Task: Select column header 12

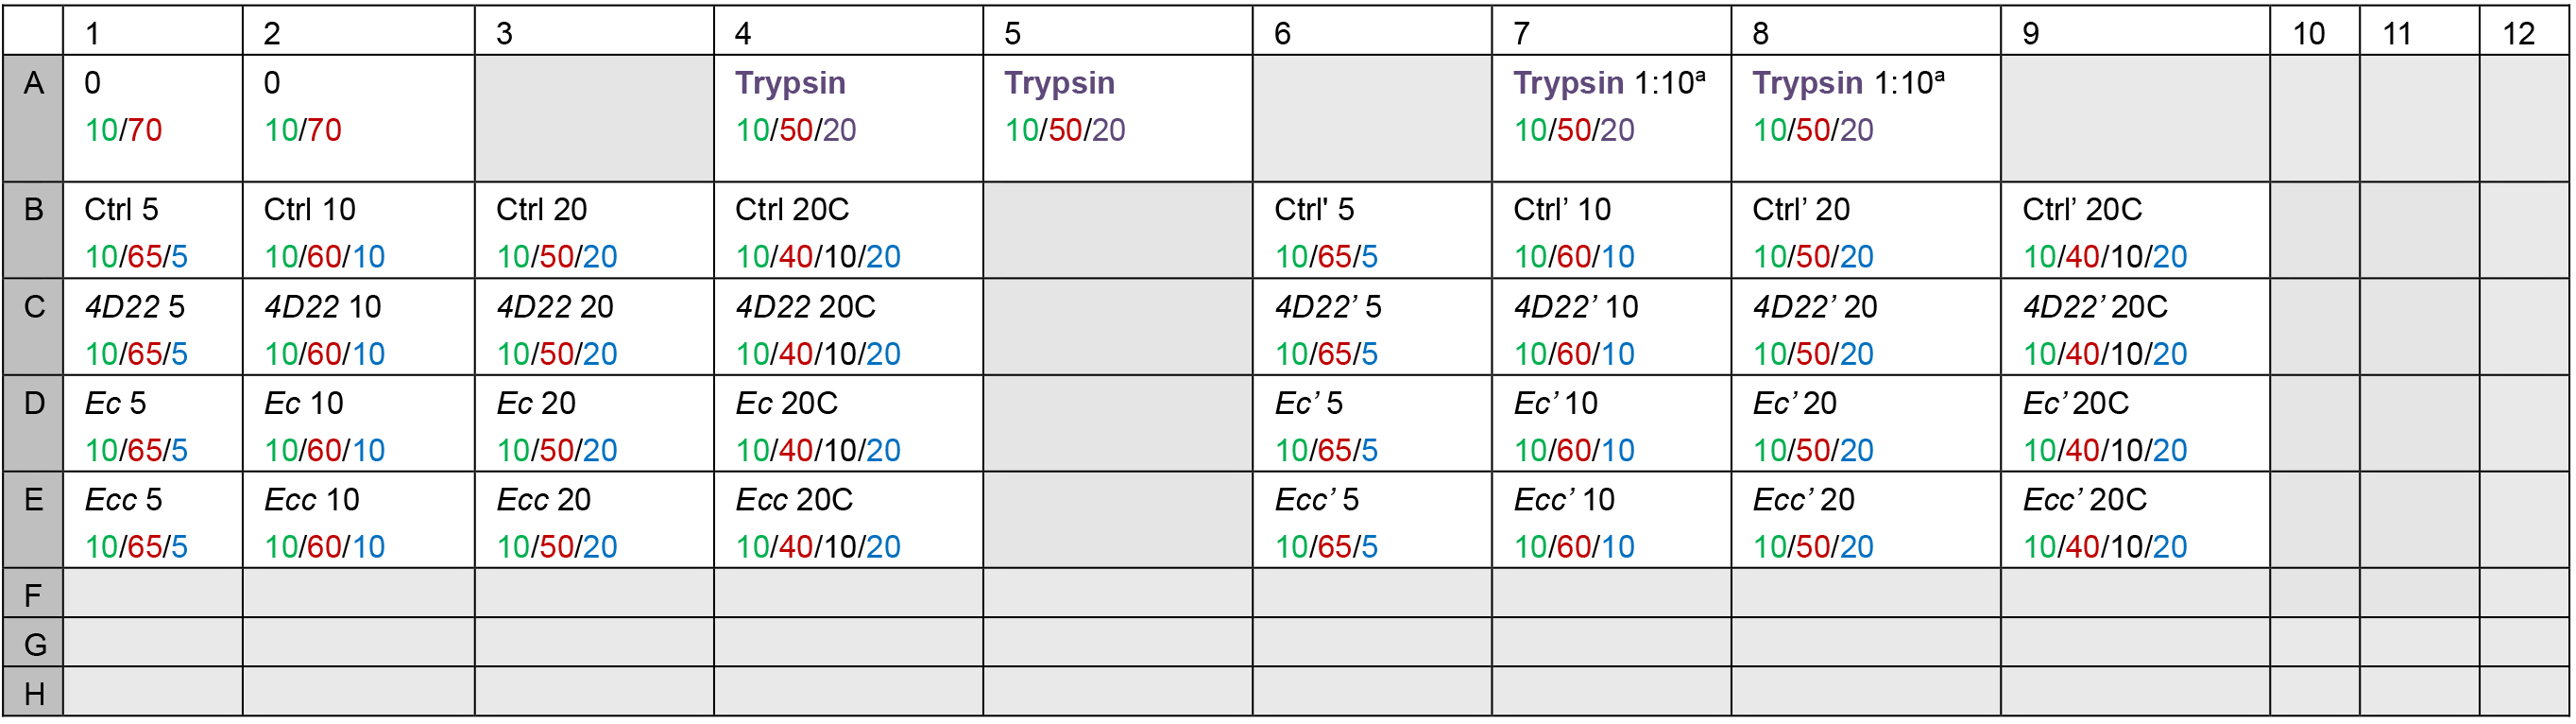Action: (2523, 31)
